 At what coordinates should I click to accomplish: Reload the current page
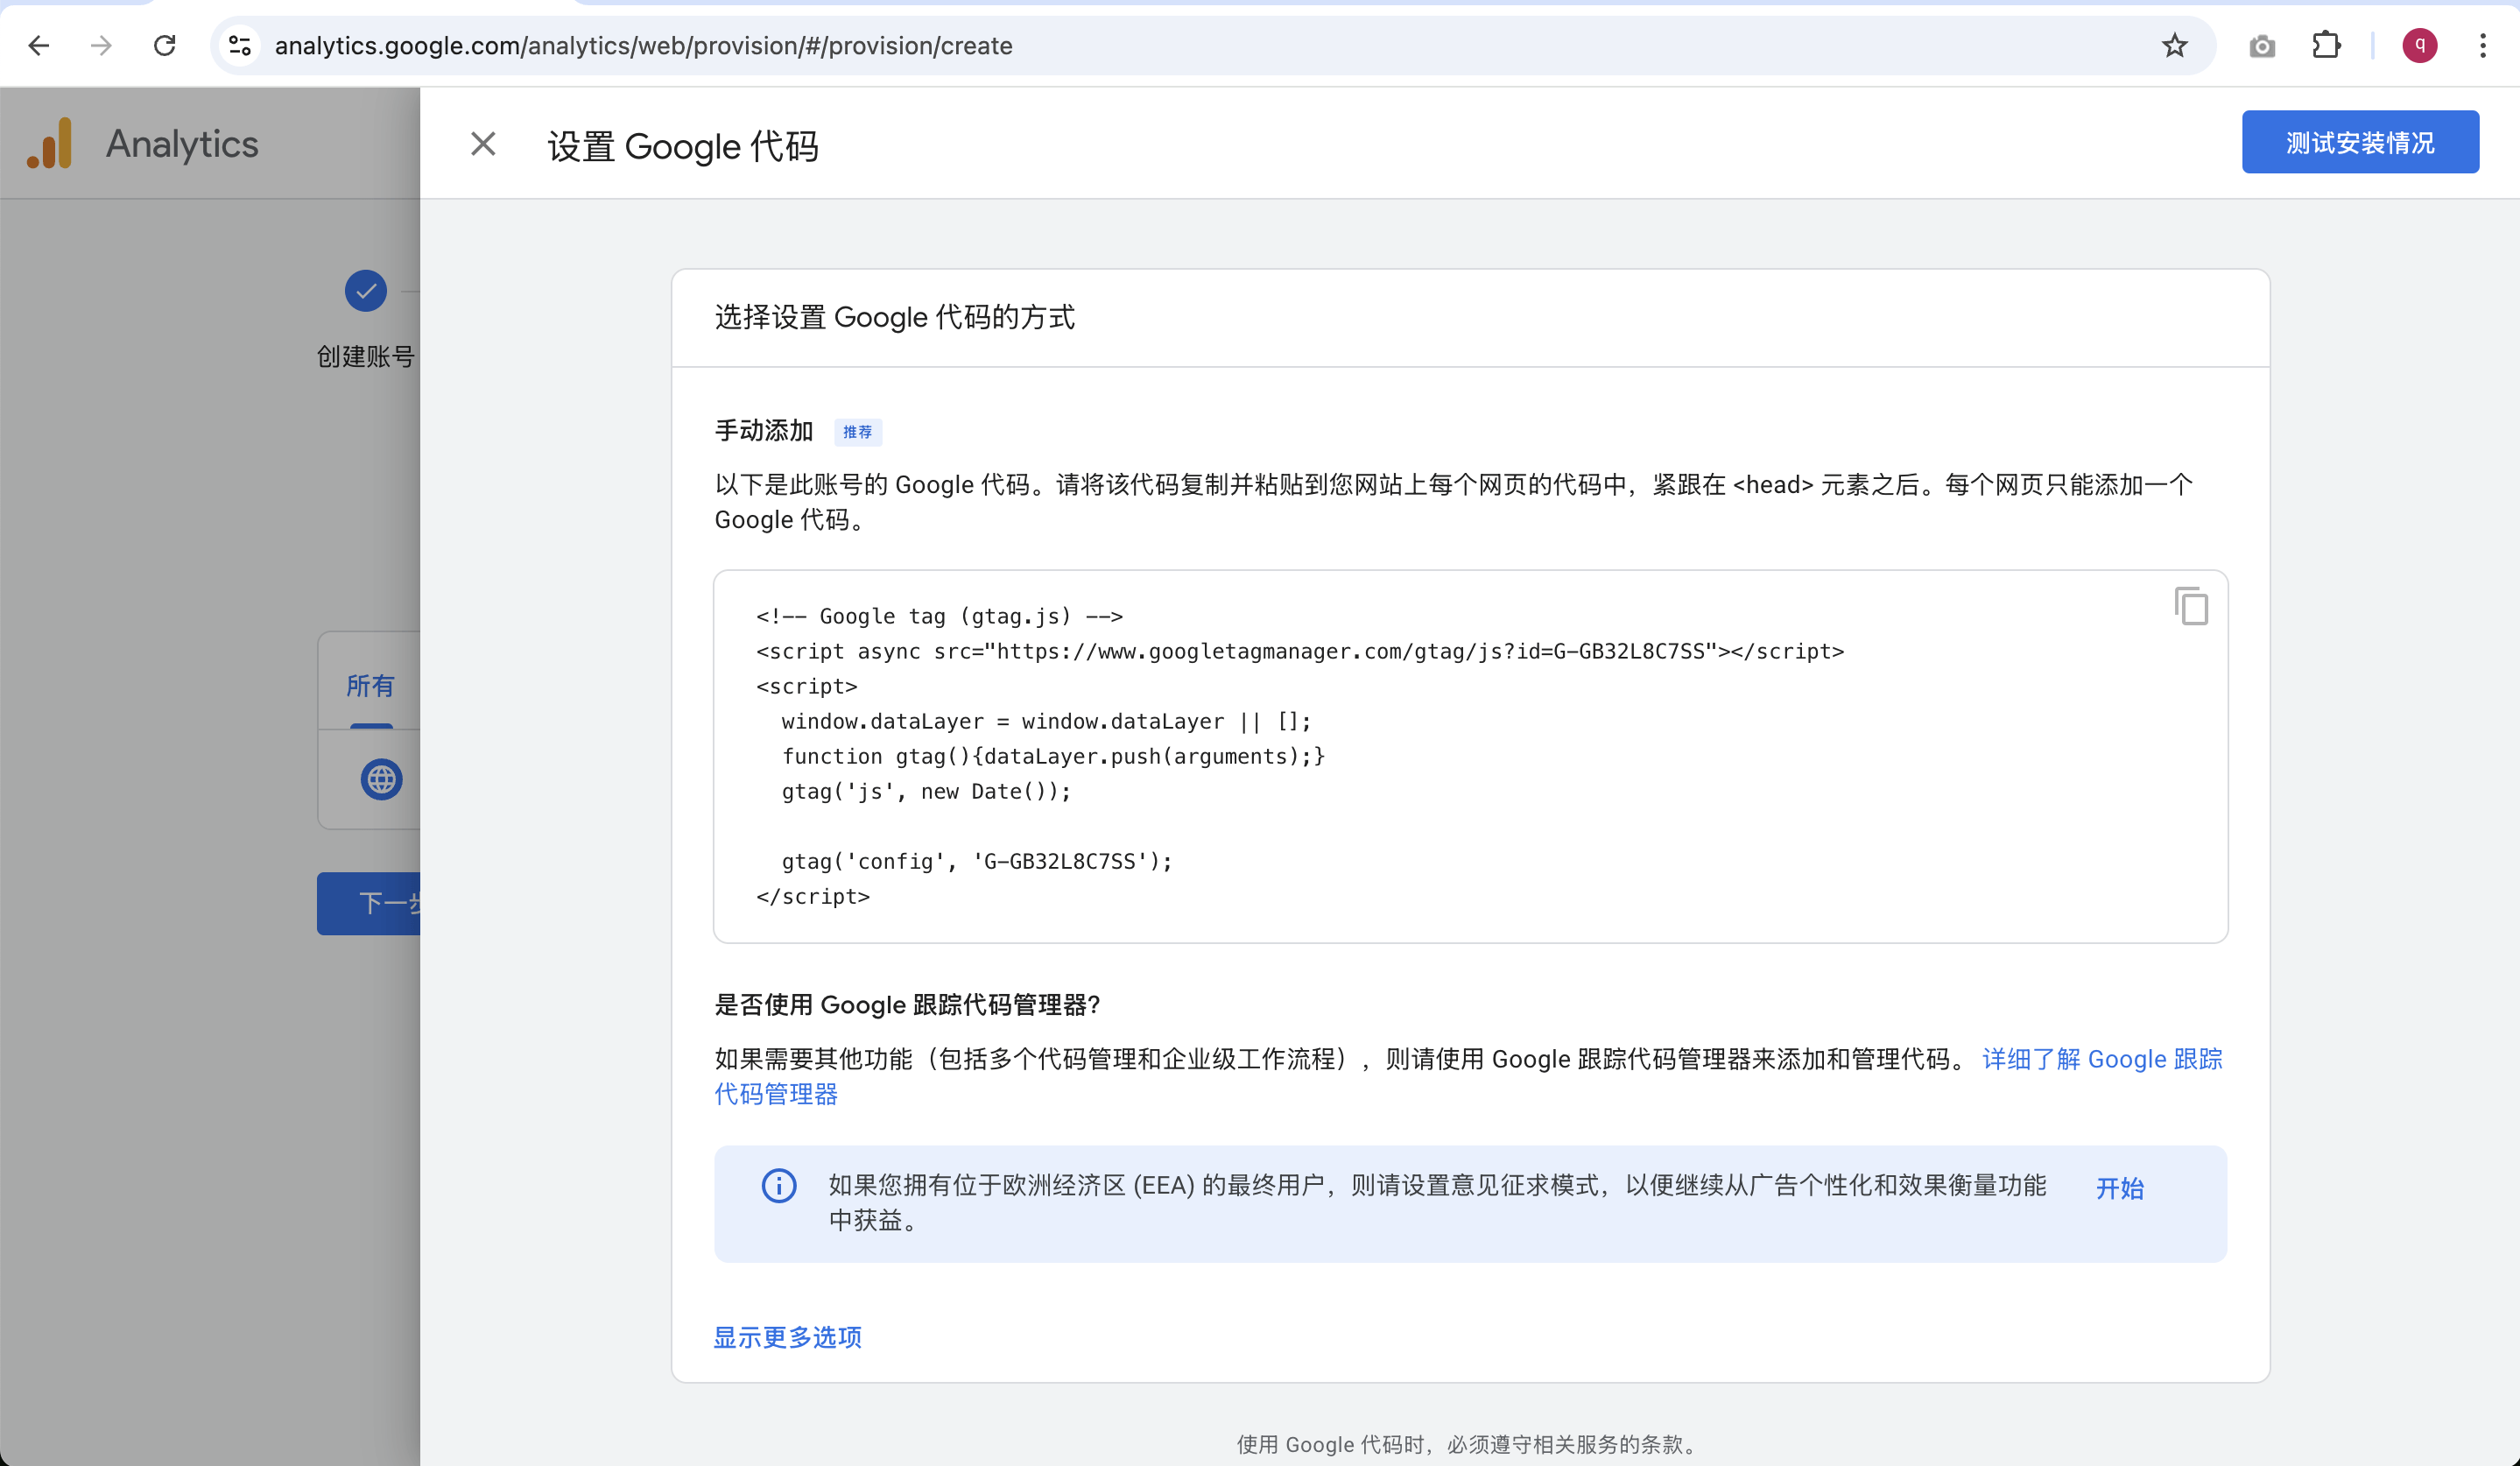click(x=165, y=45)
